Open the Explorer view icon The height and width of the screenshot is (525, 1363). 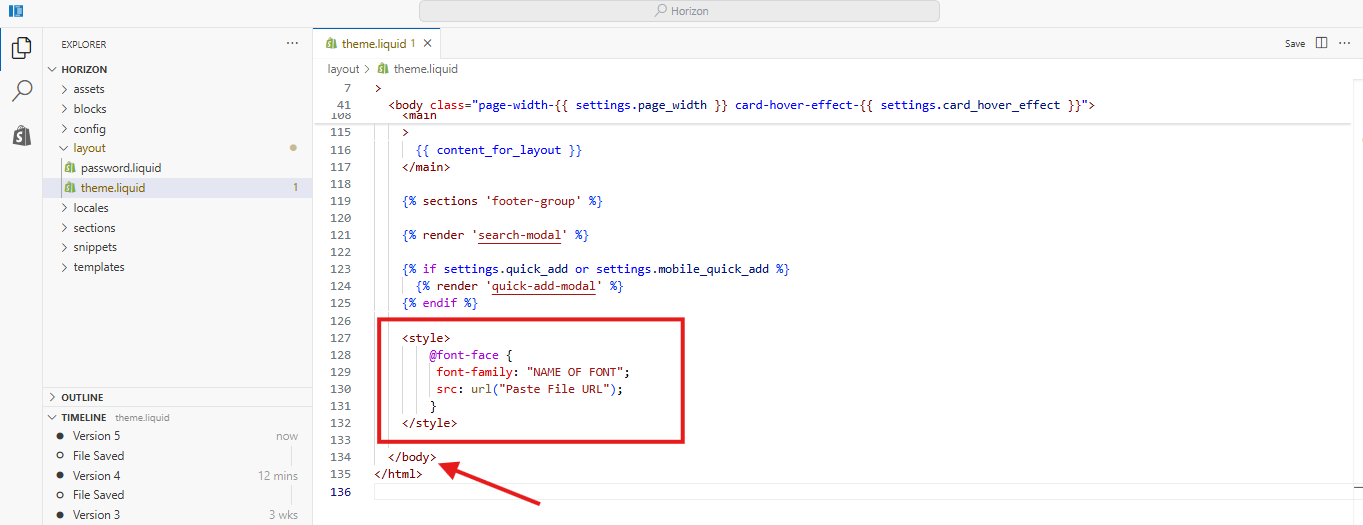[21, 47]
